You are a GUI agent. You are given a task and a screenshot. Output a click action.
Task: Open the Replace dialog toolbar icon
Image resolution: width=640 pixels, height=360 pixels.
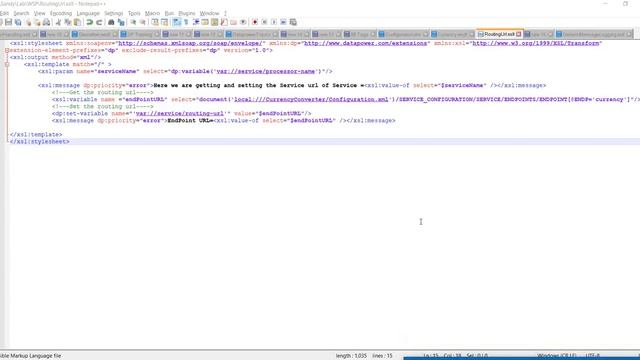tap(121, 22)
